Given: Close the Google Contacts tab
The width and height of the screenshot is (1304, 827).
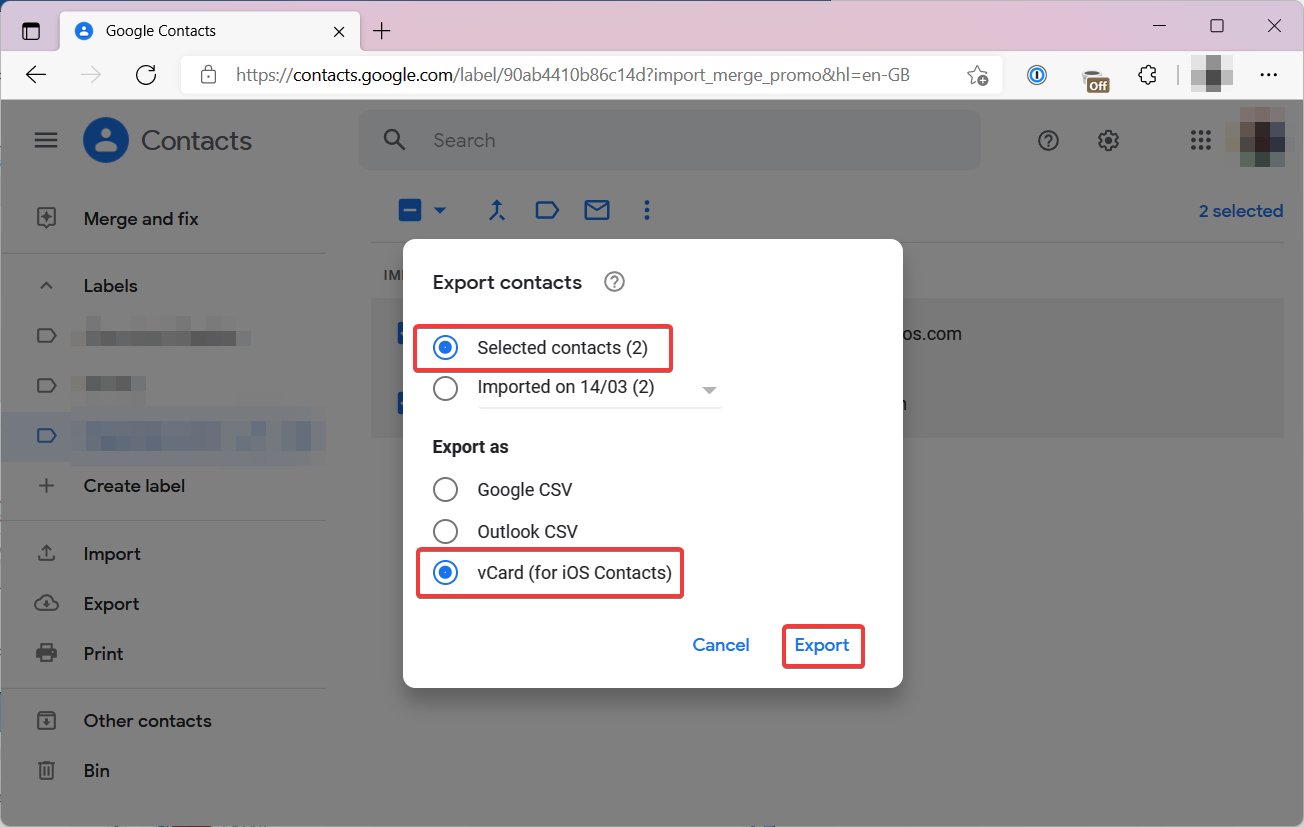Looking at the screenshot, I should [339, 31].
